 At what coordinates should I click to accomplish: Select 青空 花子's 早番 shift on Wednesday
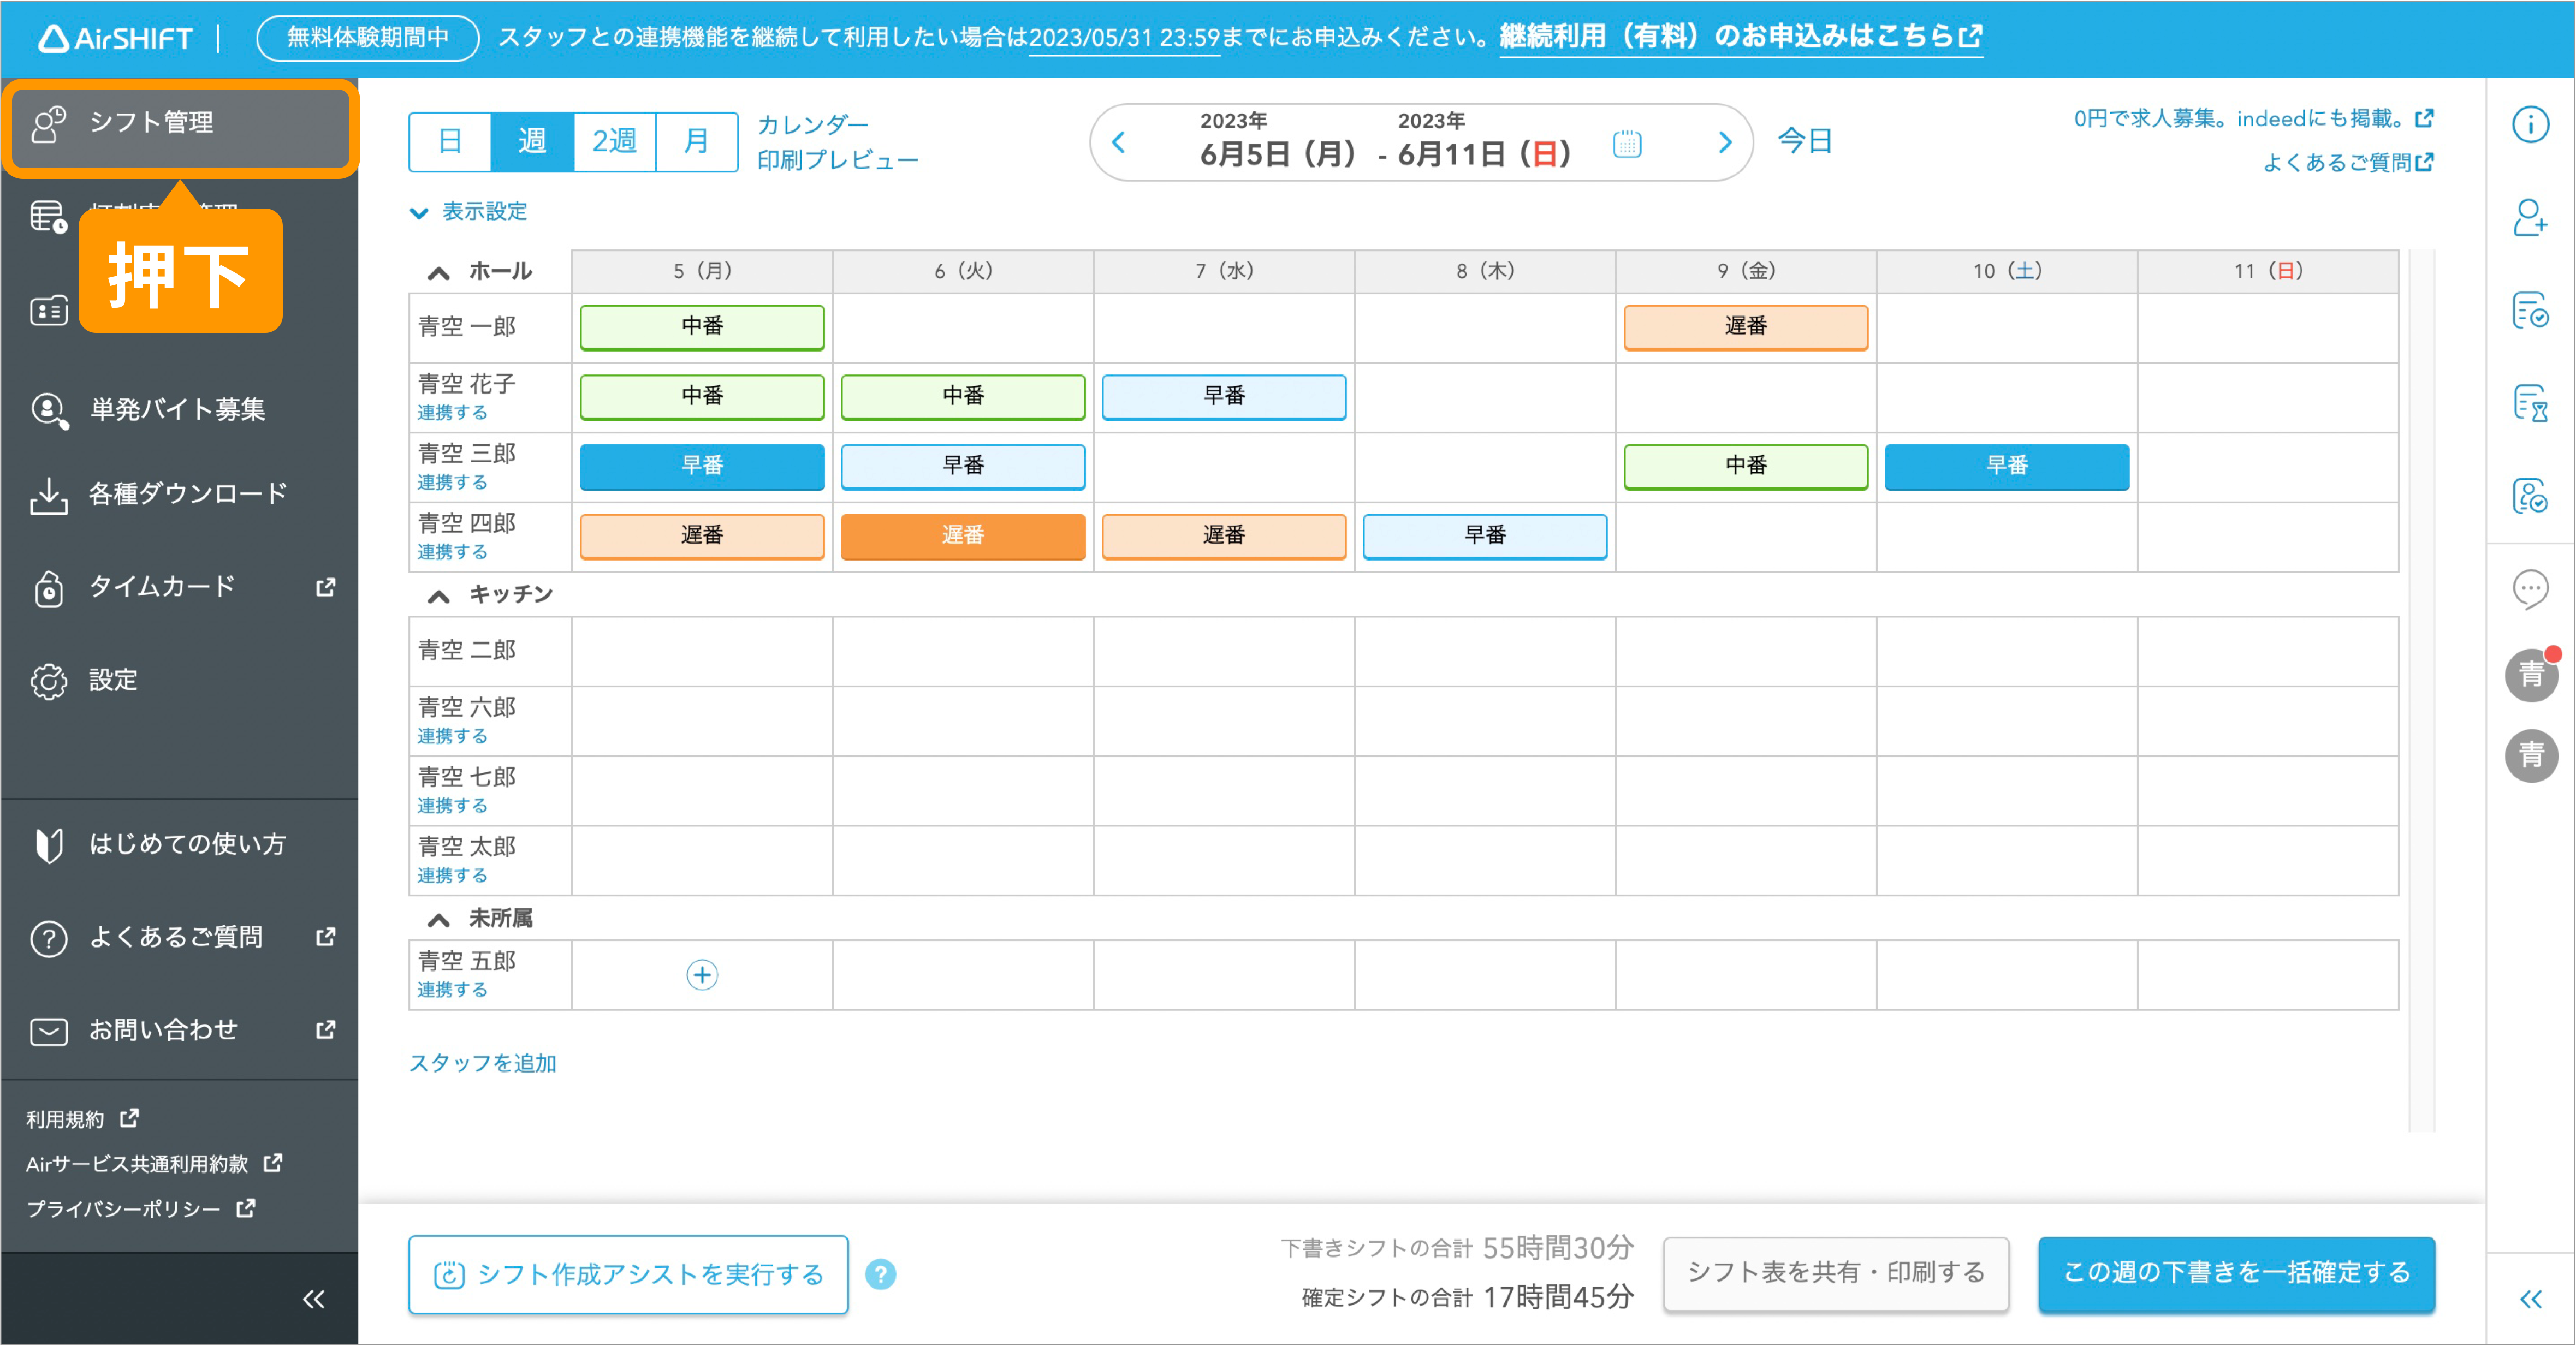pos(1224,397)
